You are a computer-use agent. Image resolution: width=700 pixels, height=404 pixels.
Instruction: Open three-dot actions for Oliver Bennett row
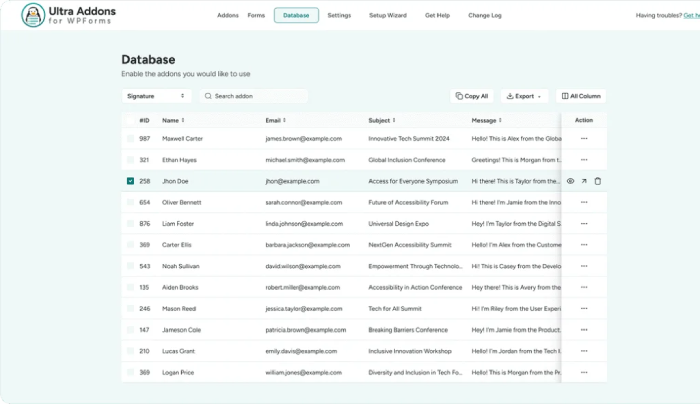point(584,202)
